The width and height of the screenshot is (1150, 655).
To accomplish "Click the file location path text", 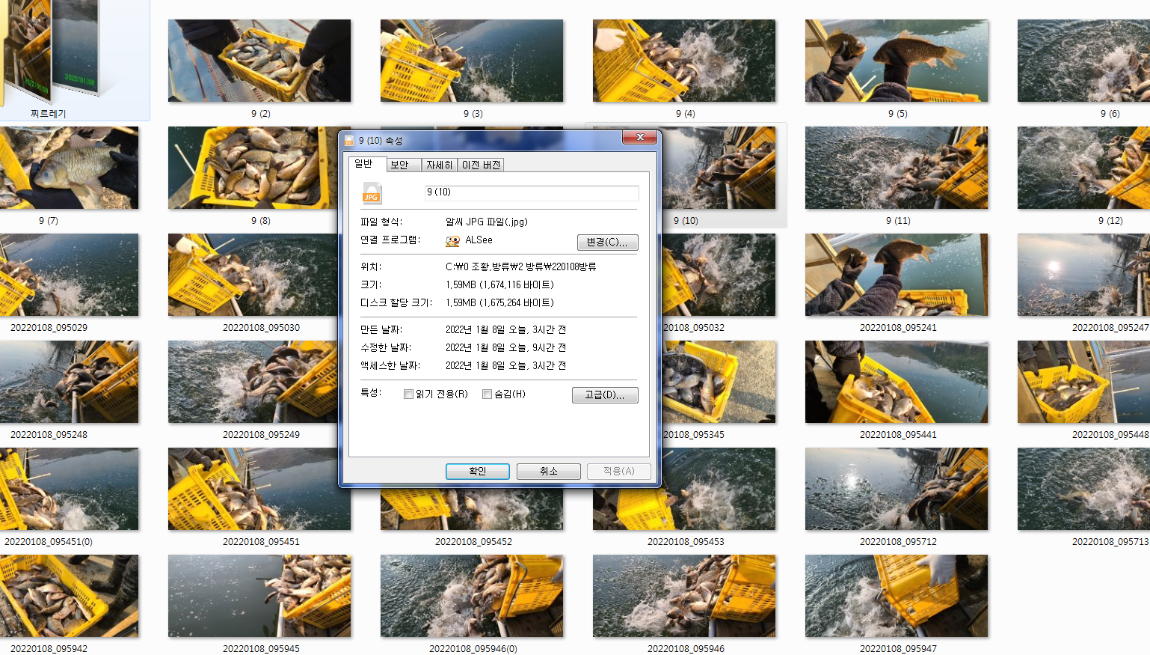I will 521,267.
